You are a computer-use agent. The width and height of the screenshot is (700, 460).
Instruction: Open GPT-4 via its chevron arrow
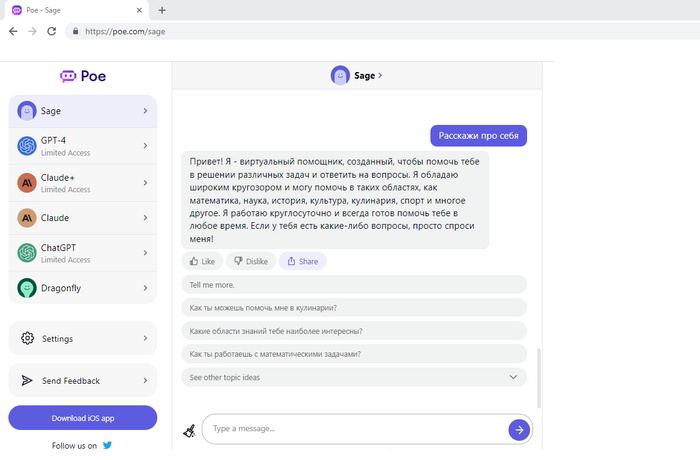tap(145, 146)
